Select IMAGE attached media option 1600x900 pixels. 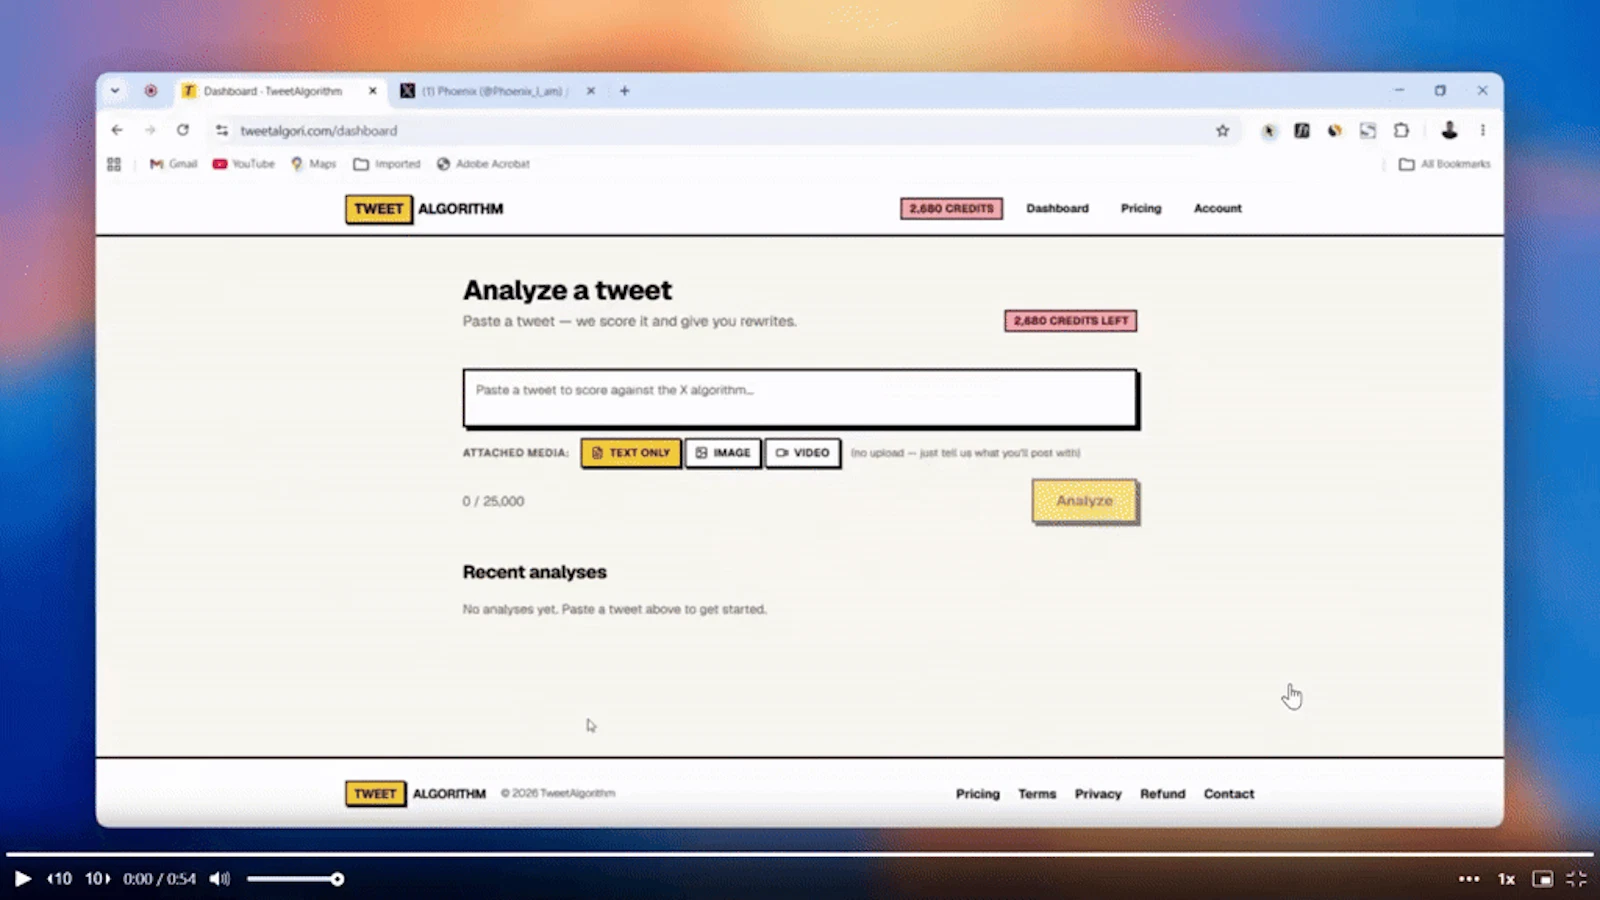[x=723, y=453]
